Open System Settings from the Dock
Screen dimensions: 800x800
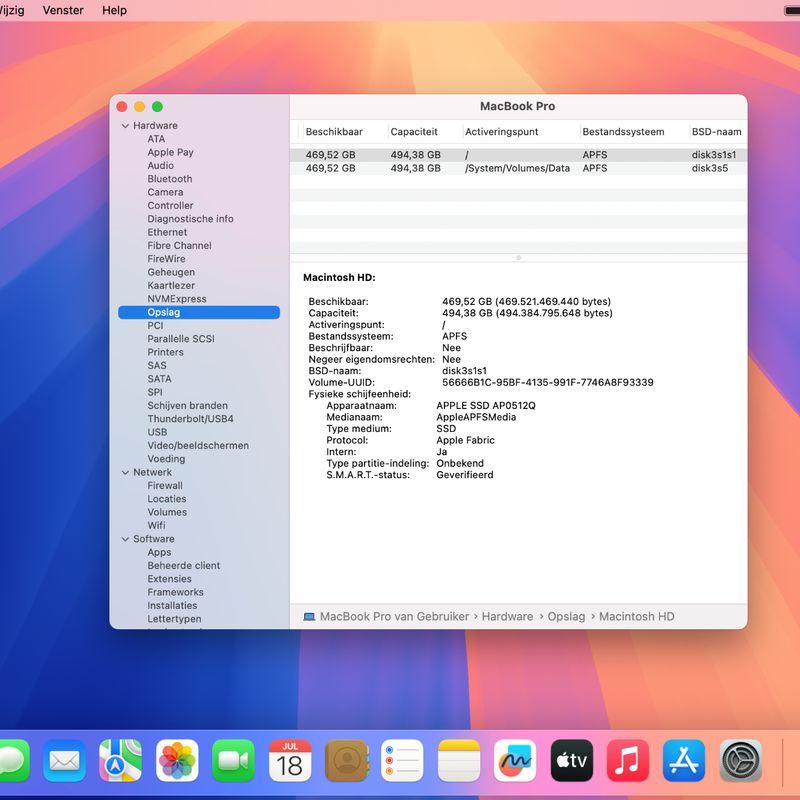[741, 760]
